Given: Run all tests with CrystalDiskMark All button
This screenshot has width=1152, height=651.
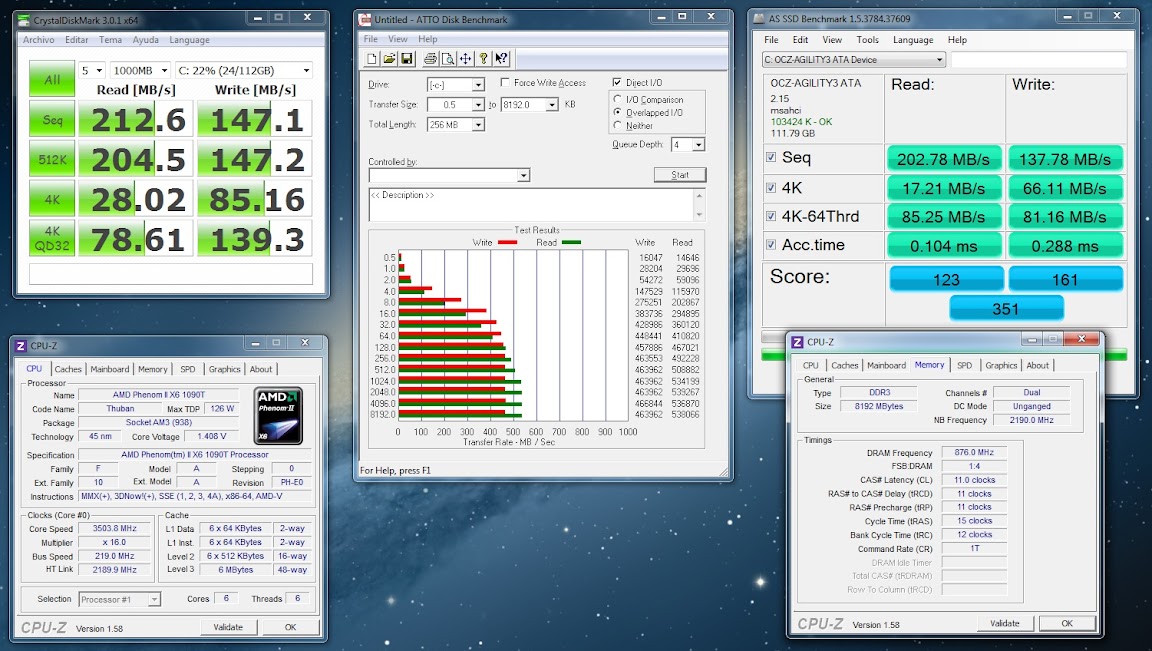Looking at the screenshot, I should (51, 79).
